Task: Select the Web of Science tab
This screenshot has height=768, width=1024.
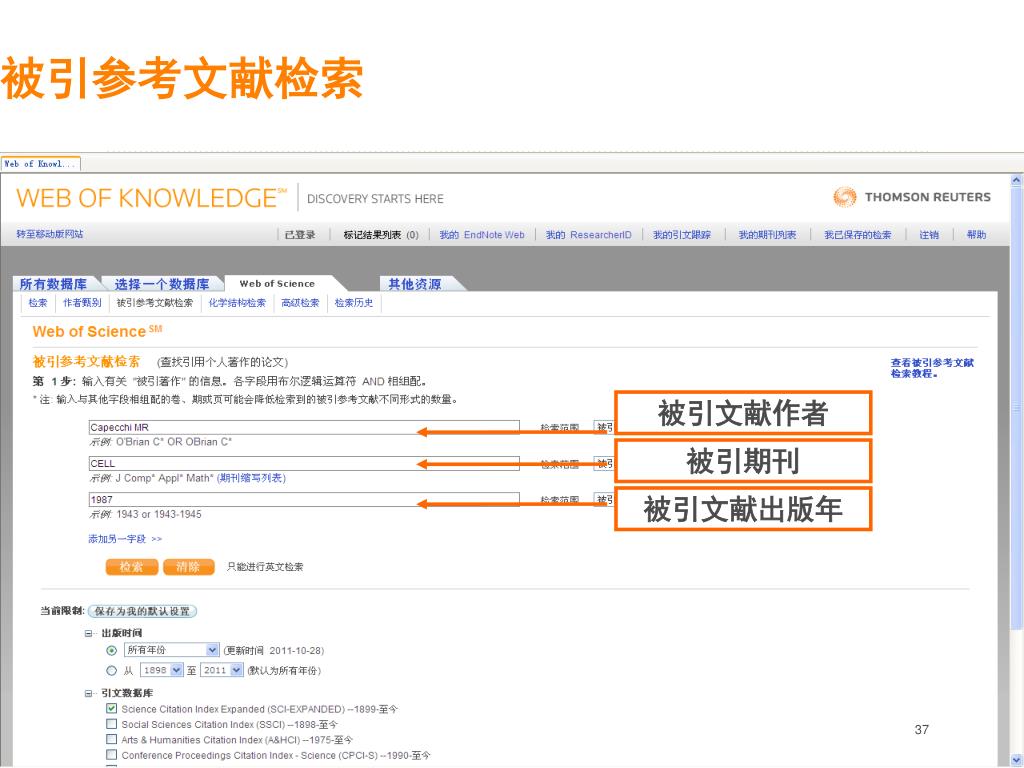Action: click(277, 283)
